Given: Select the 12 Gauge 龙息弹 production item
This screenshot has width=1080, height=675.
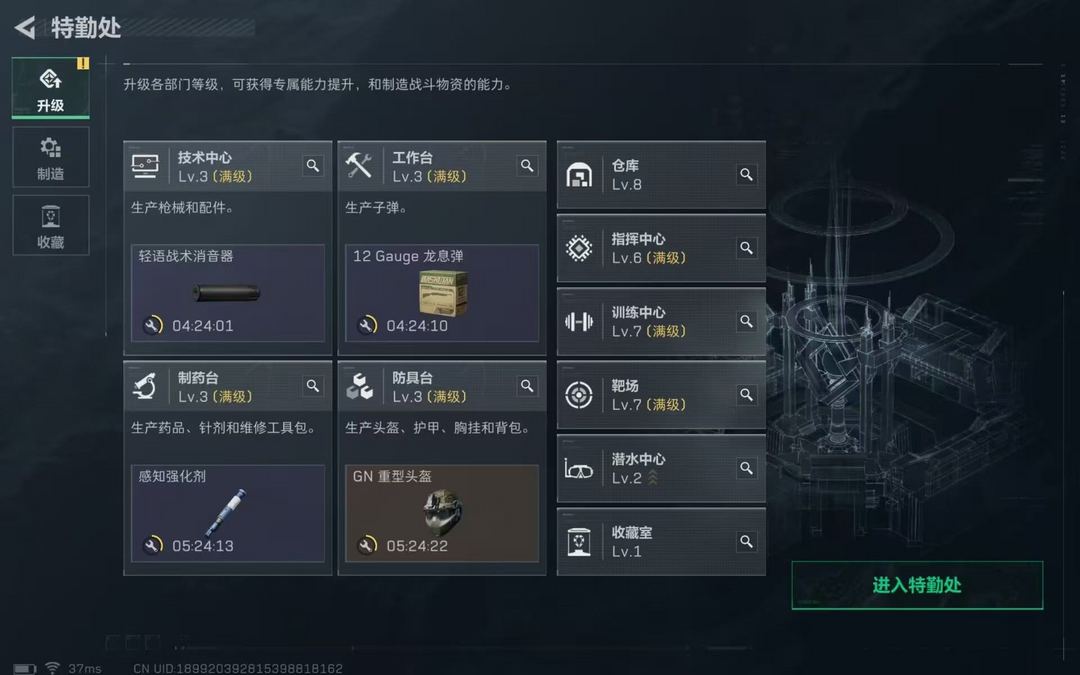Looking at the screenshot, I should [442, 293].
